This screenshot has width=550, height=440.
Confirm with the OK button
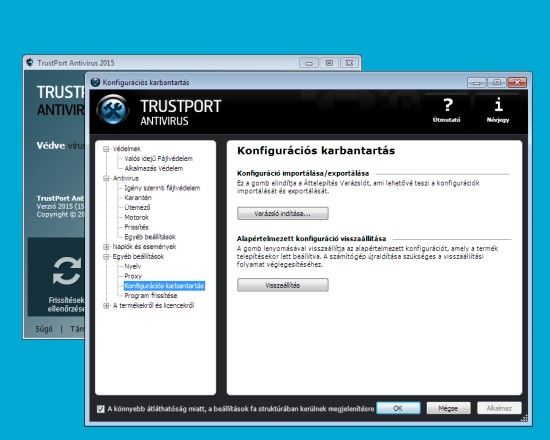coord(398,408)
